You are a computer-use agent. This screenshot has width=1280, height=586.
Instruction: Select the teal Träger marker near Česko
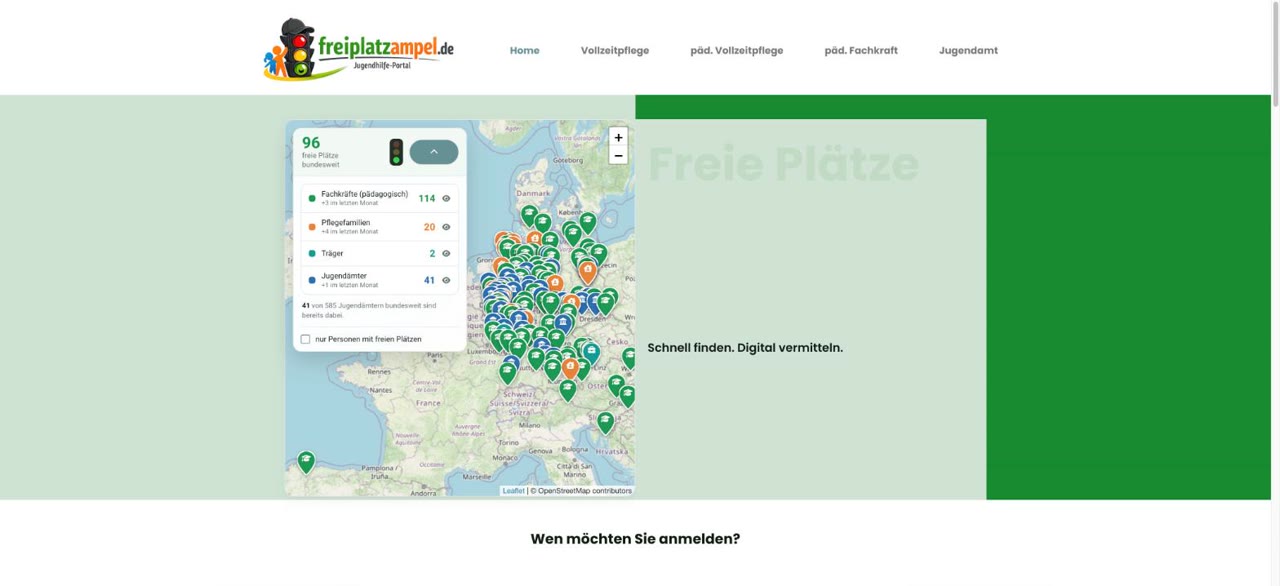point(591,353)
